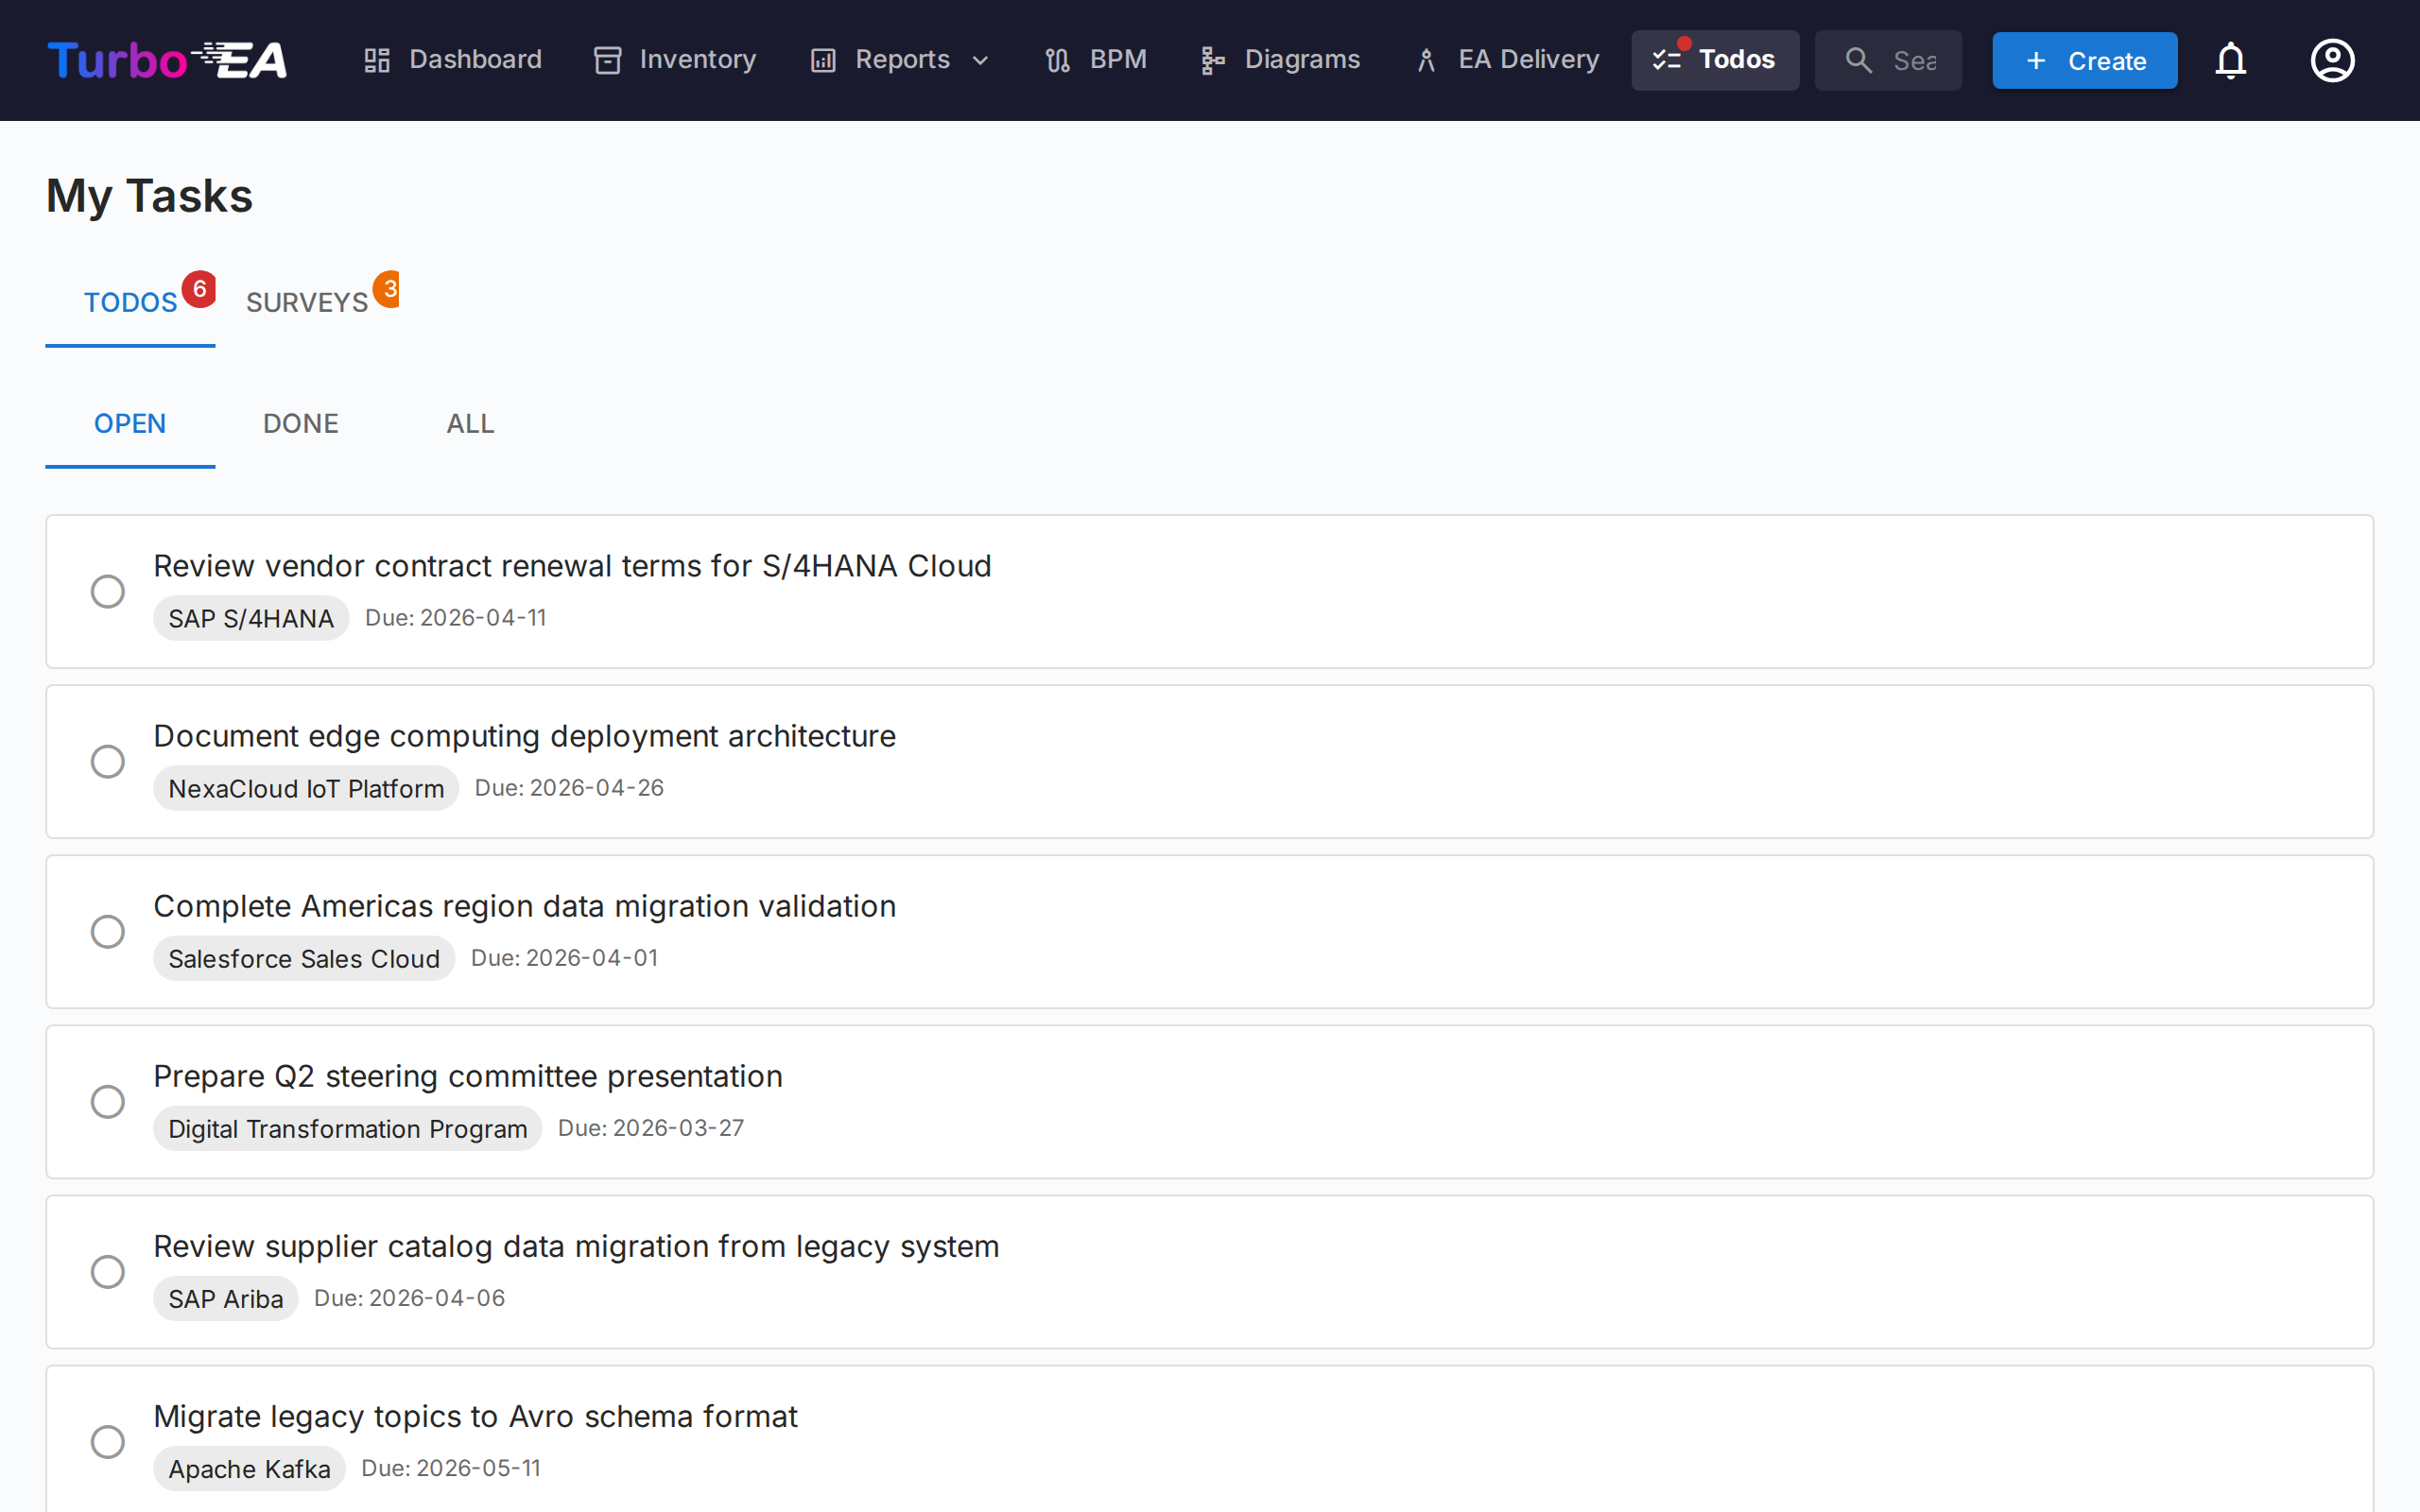Open the Salesforce Sales Cloud tag

pyautogui.click(x=304, y=958)
